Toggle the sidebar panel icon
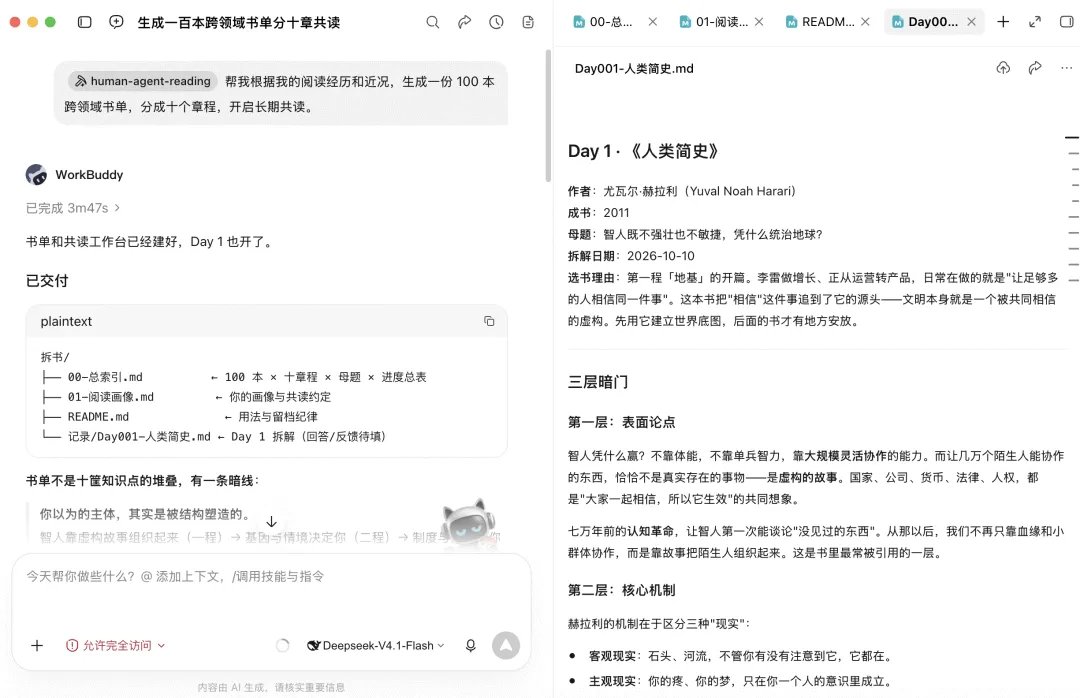The width and height of the screenshot is (1080, 698). point(85,22)
